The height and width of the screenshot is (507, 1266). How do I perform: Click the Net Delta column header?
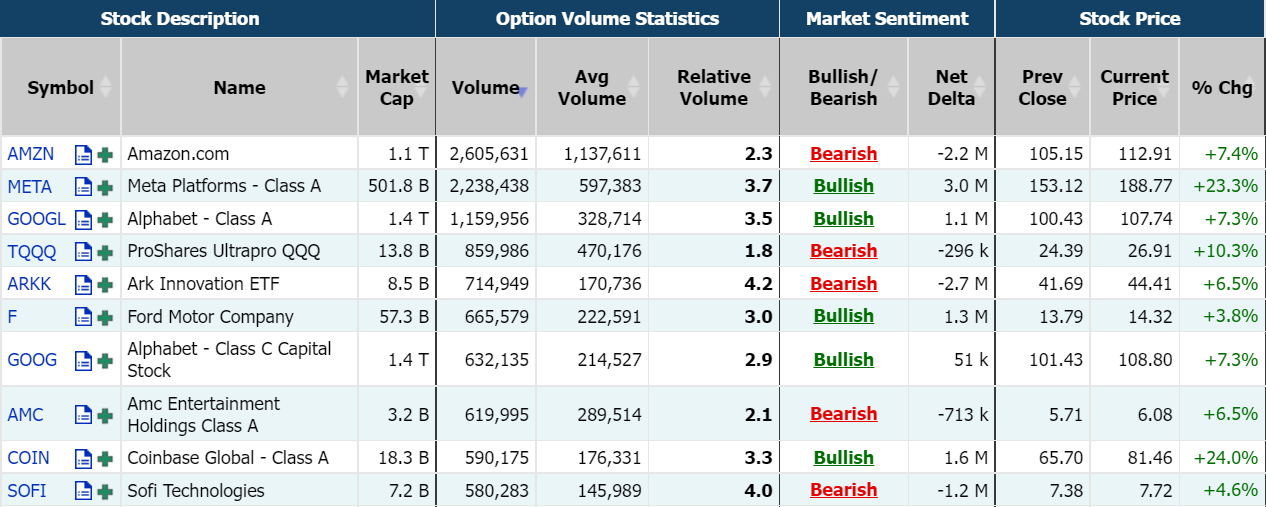tap(951, 88)
